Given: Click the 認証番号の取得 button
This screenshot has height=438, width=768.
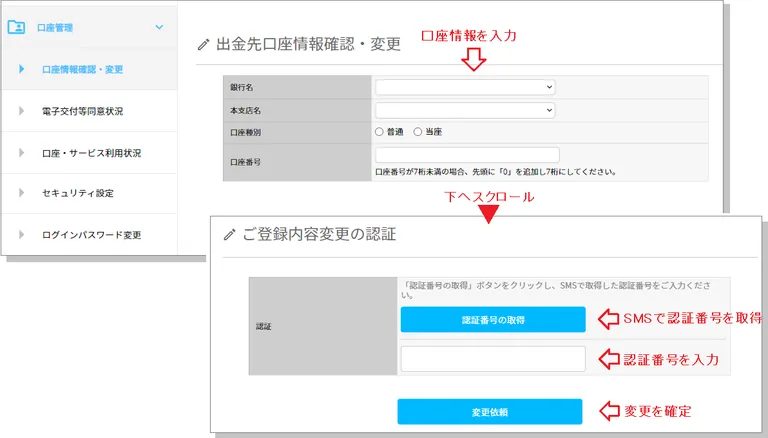Looking at the screenshot, I should (x=493, y=320).
